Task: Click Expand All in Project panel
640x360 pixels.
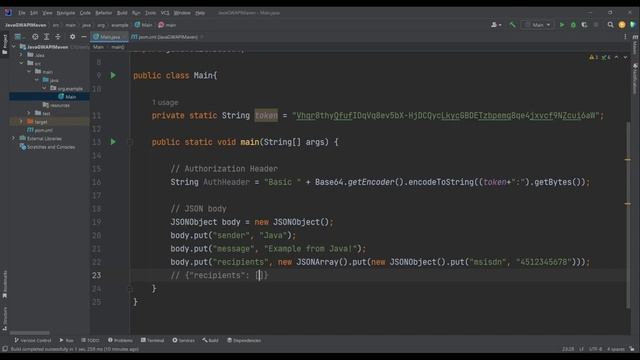Action: [x=47, y=37]
